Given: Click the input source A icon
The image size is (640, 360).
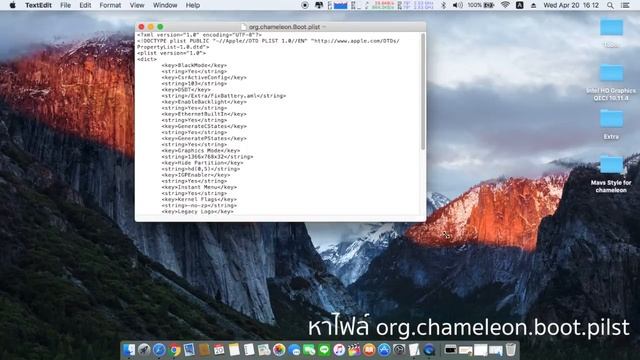Looking at the screenshot, I should 520,5.
